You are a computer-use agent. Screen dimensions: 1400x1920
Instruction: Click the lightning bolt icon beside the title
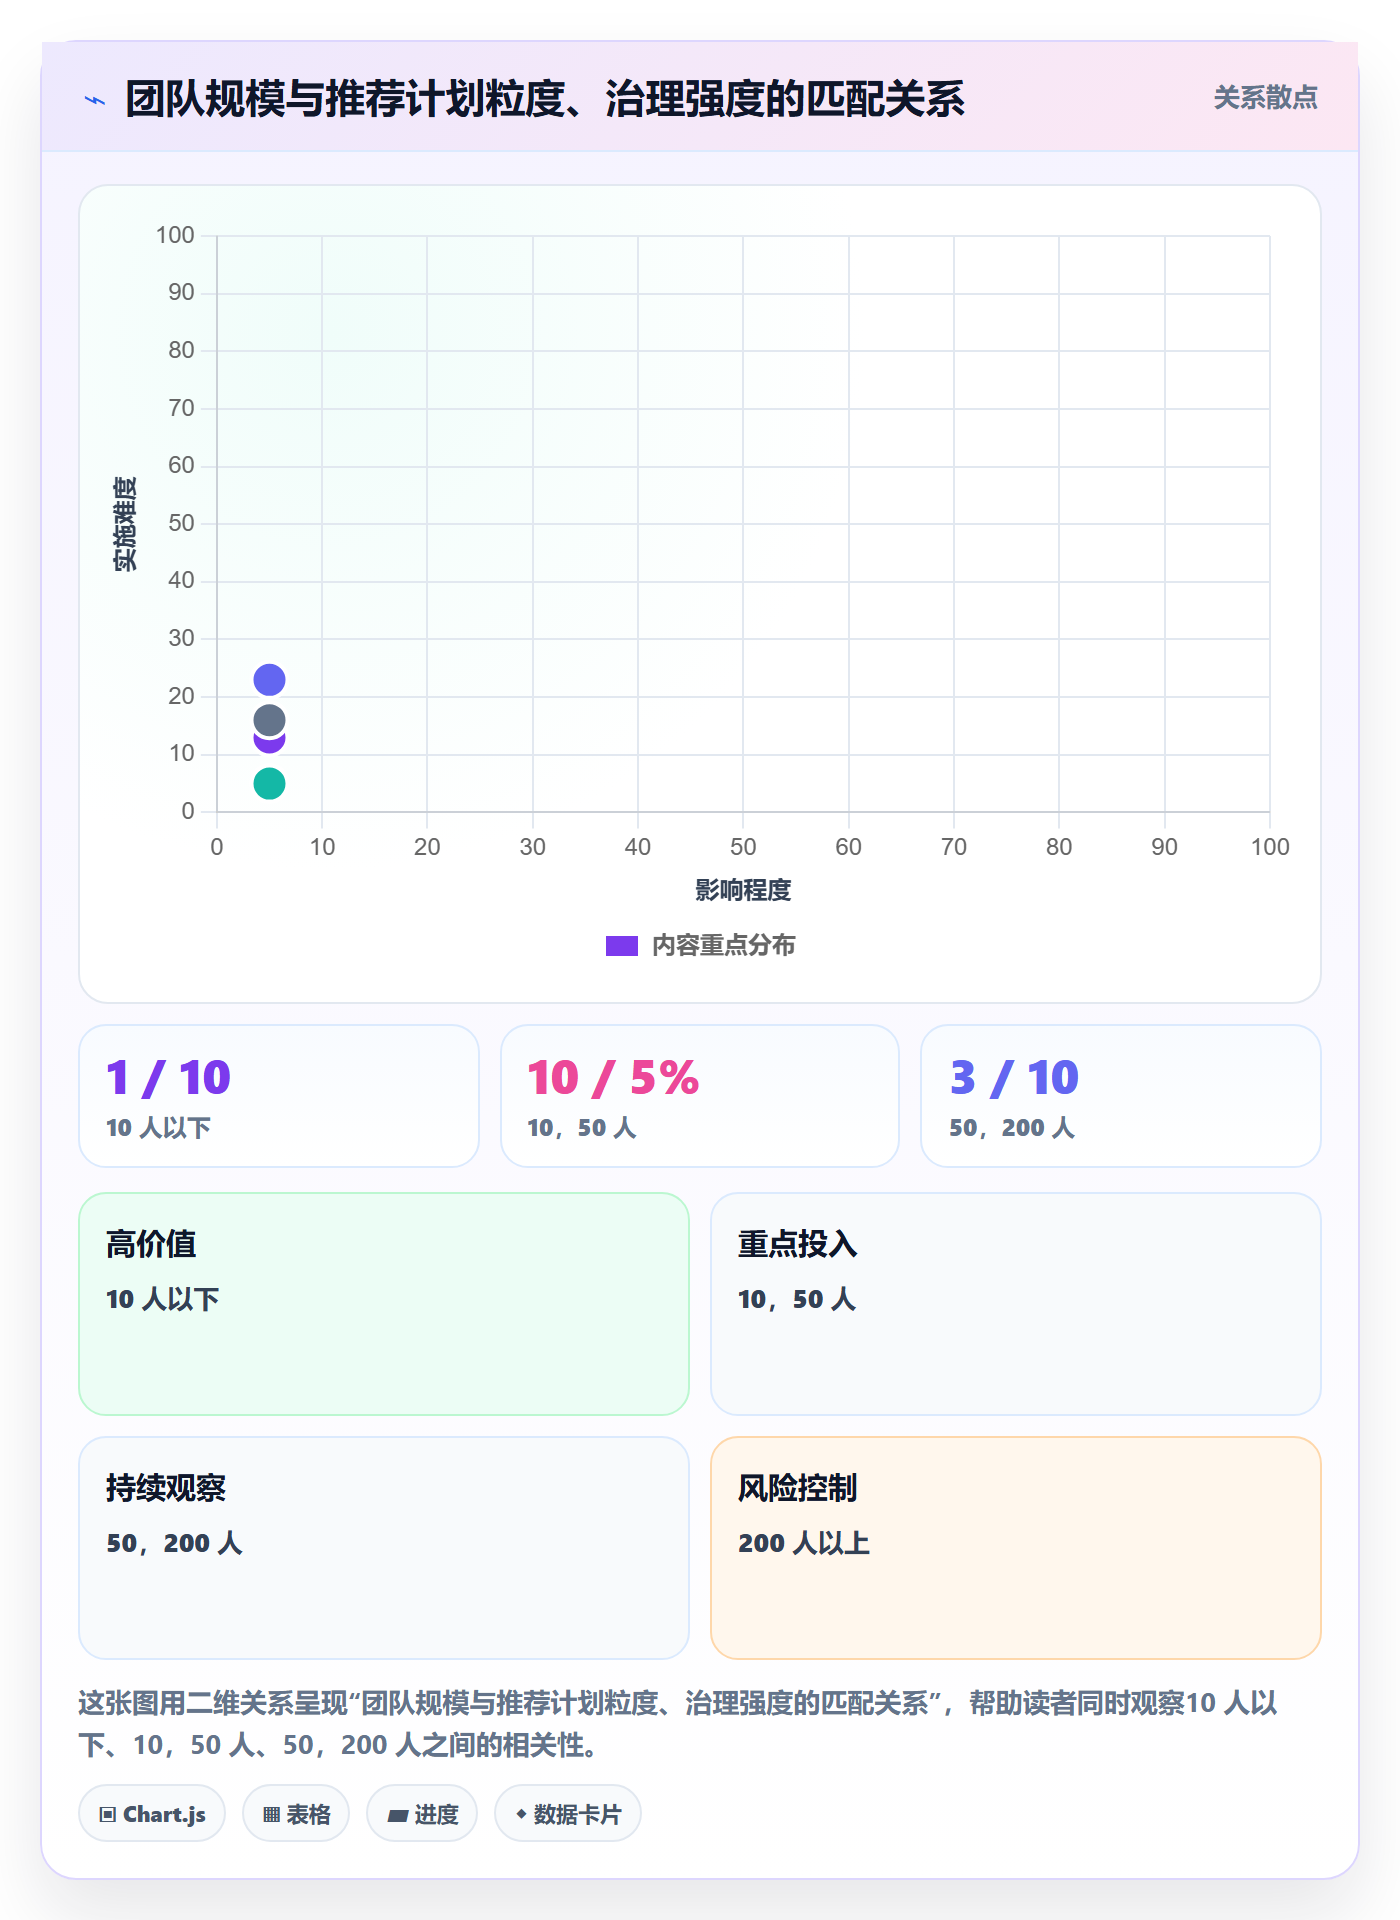click(95, 100)
